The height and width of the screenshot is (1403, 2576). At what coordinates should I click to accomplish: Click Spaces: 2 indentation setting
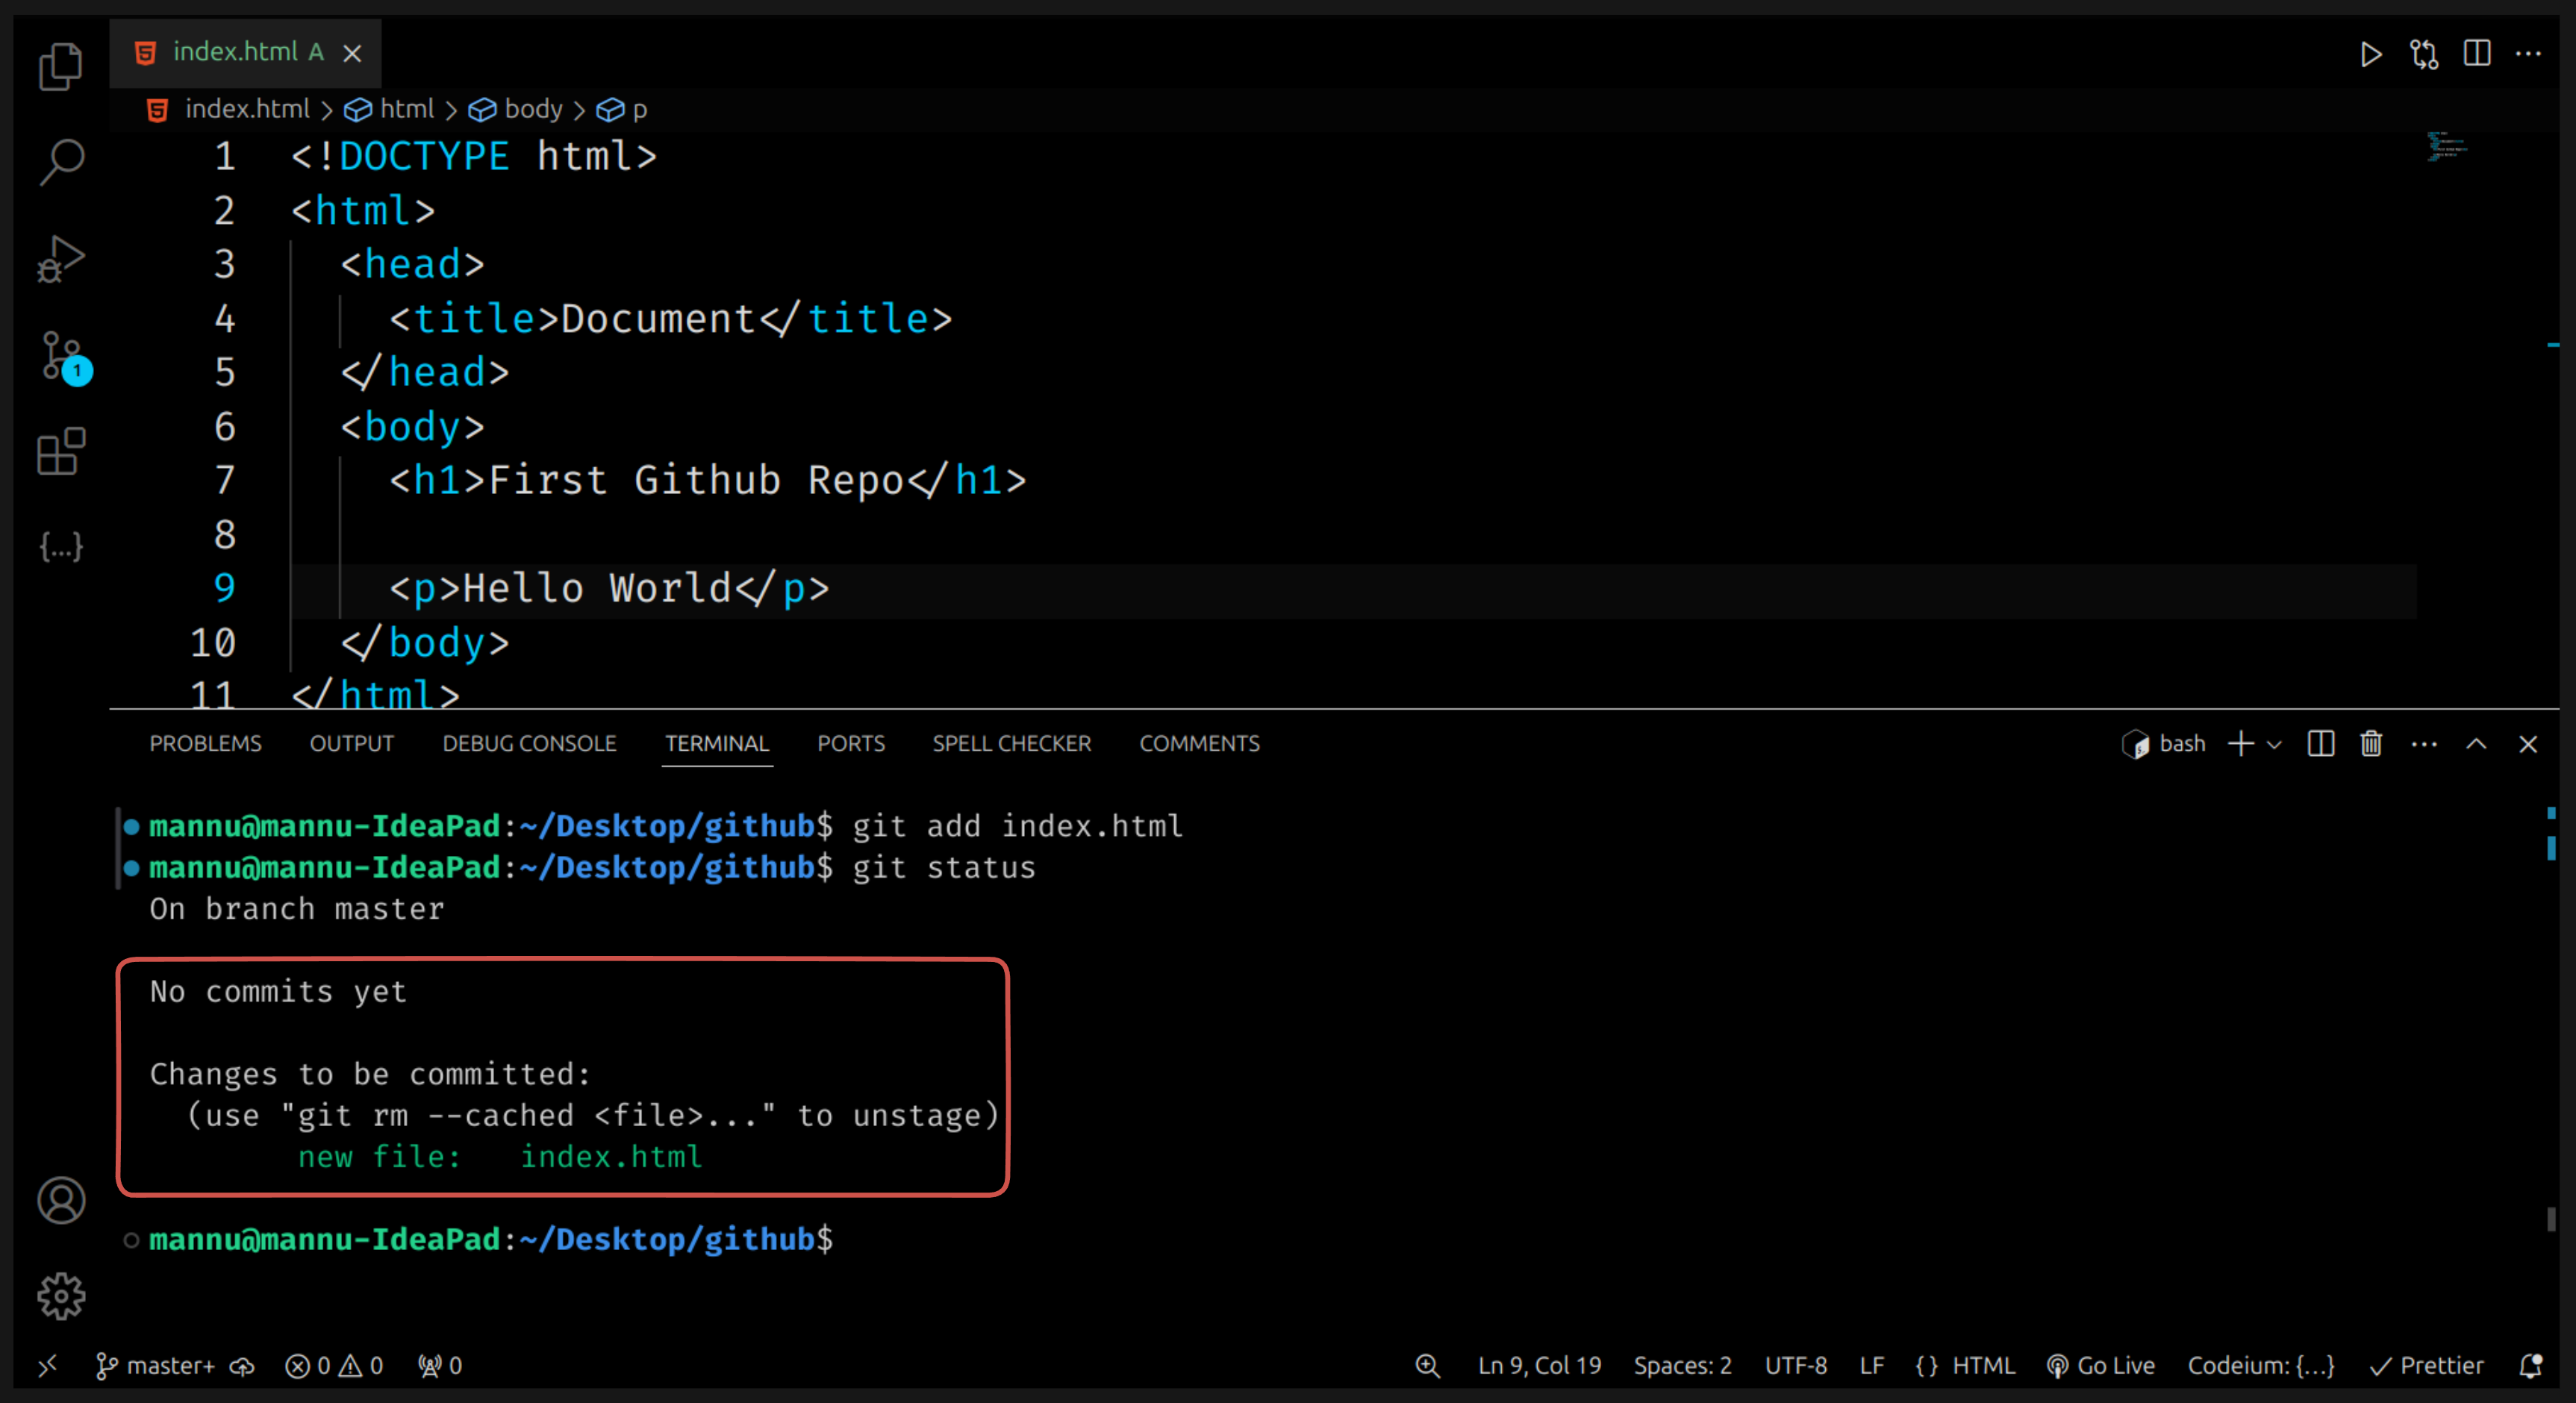coord(1682,1365)
